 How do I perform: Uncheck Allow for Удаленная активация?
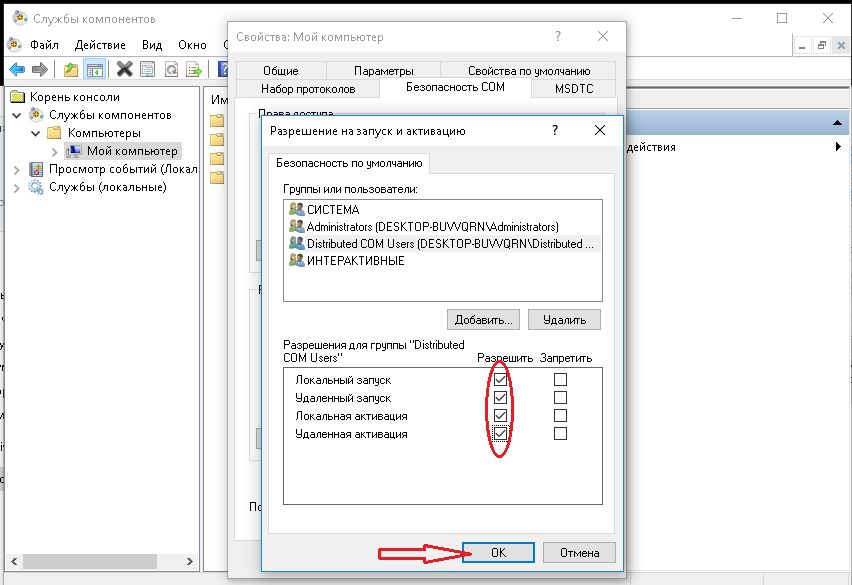point(500,434)
